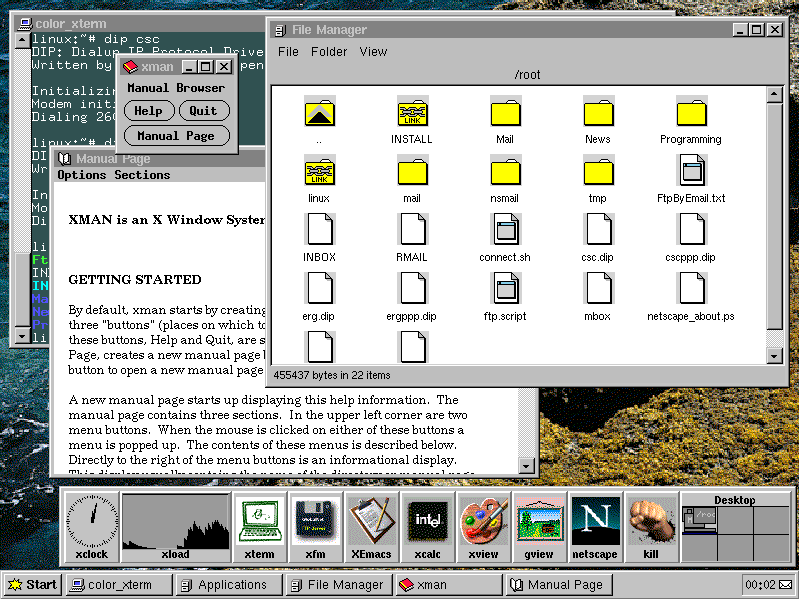Click the kill fist icon

(x=651, y=525)
